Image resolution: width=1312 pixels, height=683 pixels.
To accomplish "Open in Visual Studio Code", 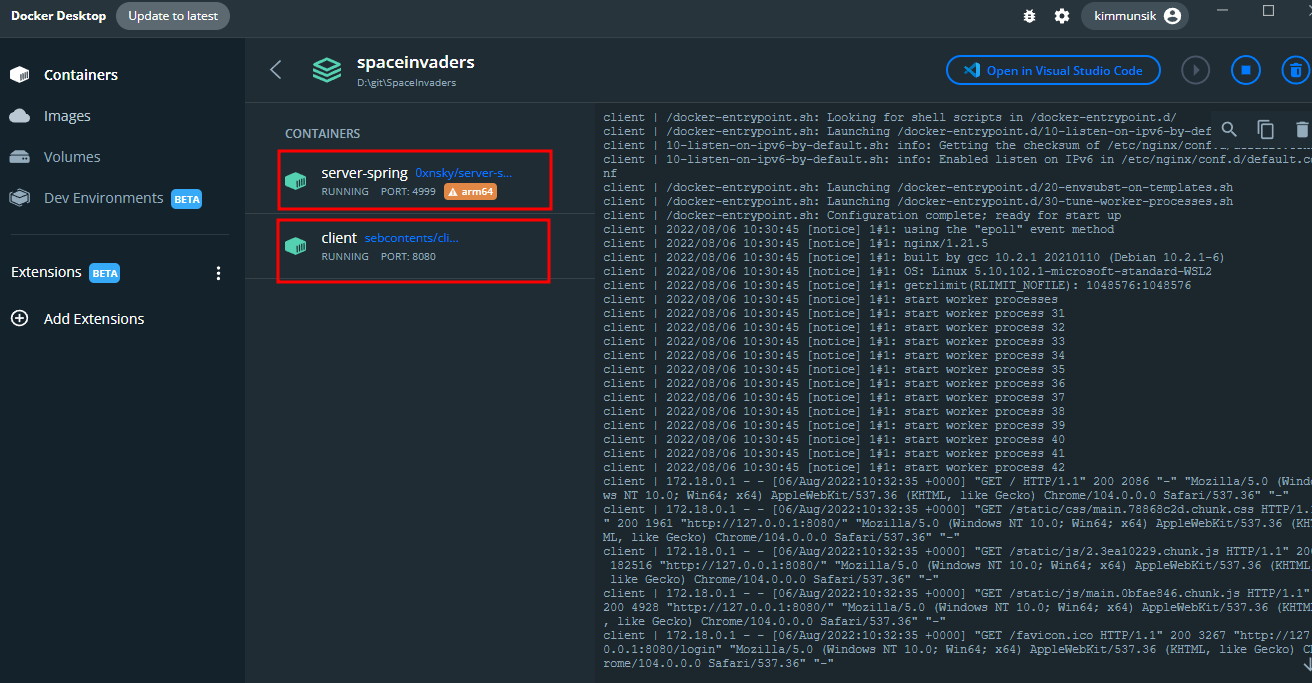I will 1054,70.
